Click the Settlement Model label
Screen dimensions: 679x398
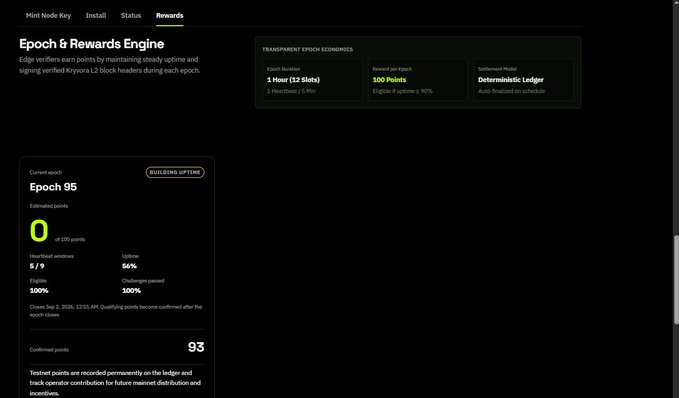point(497,69)
